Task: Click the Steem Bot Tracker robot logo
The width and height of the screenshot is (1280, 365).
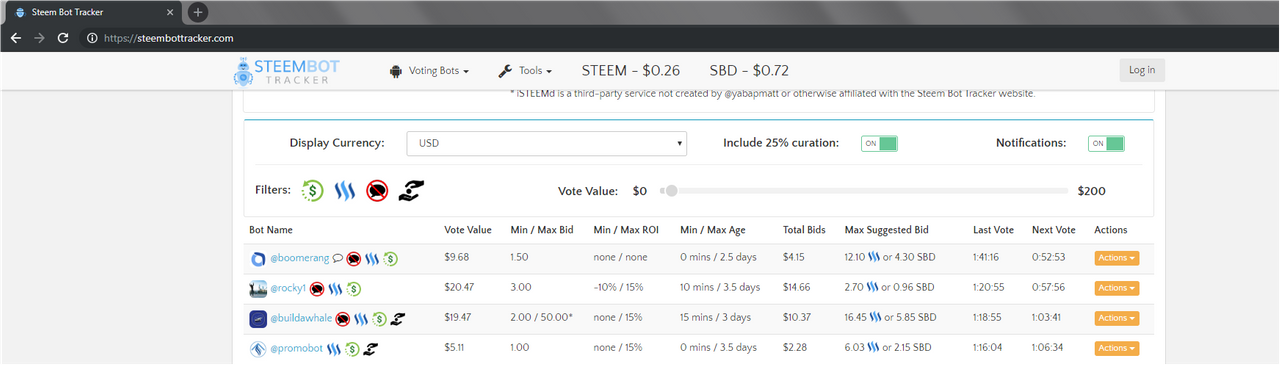Action: coord(244,71)
